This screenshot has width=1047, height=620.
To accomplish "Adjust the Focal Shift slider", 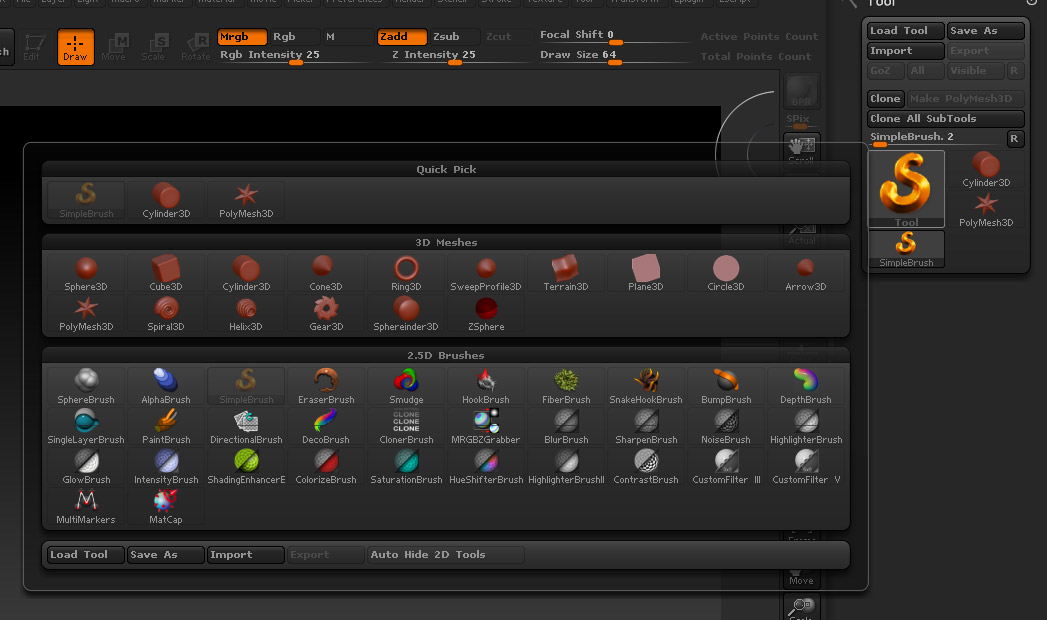I will pyautogui.click(x=614, y=35).
